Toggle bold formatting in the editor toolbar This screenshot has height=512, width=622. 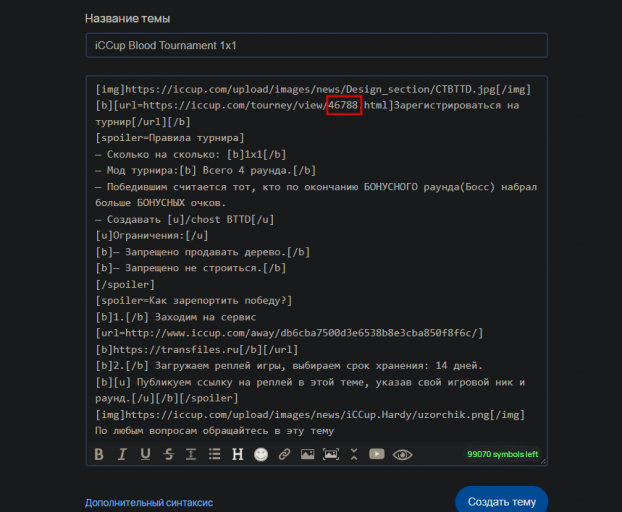point(99,454)
